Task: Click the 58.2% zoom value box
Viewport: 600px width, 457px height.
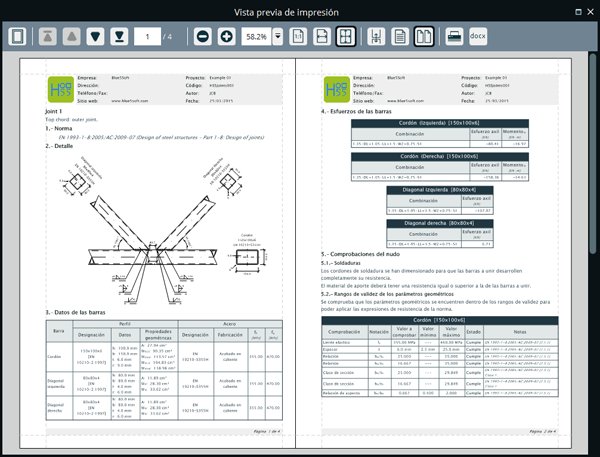Action: click(x=256, y=36)
